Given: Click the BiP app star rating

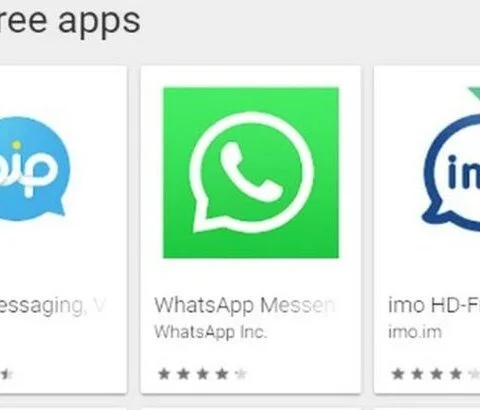Looking at the screenshot, I should (x=7, y=374).
